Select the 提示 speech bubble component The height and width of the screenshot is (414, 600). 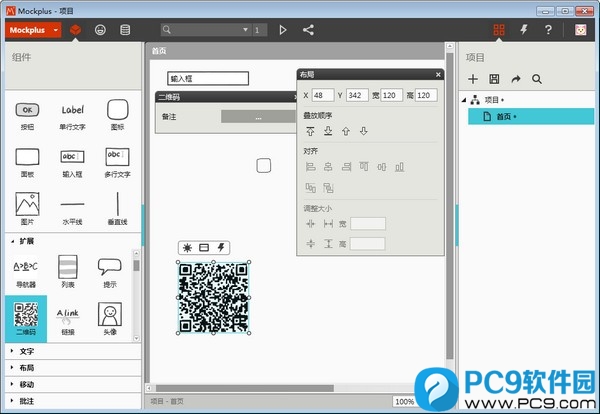tap(110, 272)
